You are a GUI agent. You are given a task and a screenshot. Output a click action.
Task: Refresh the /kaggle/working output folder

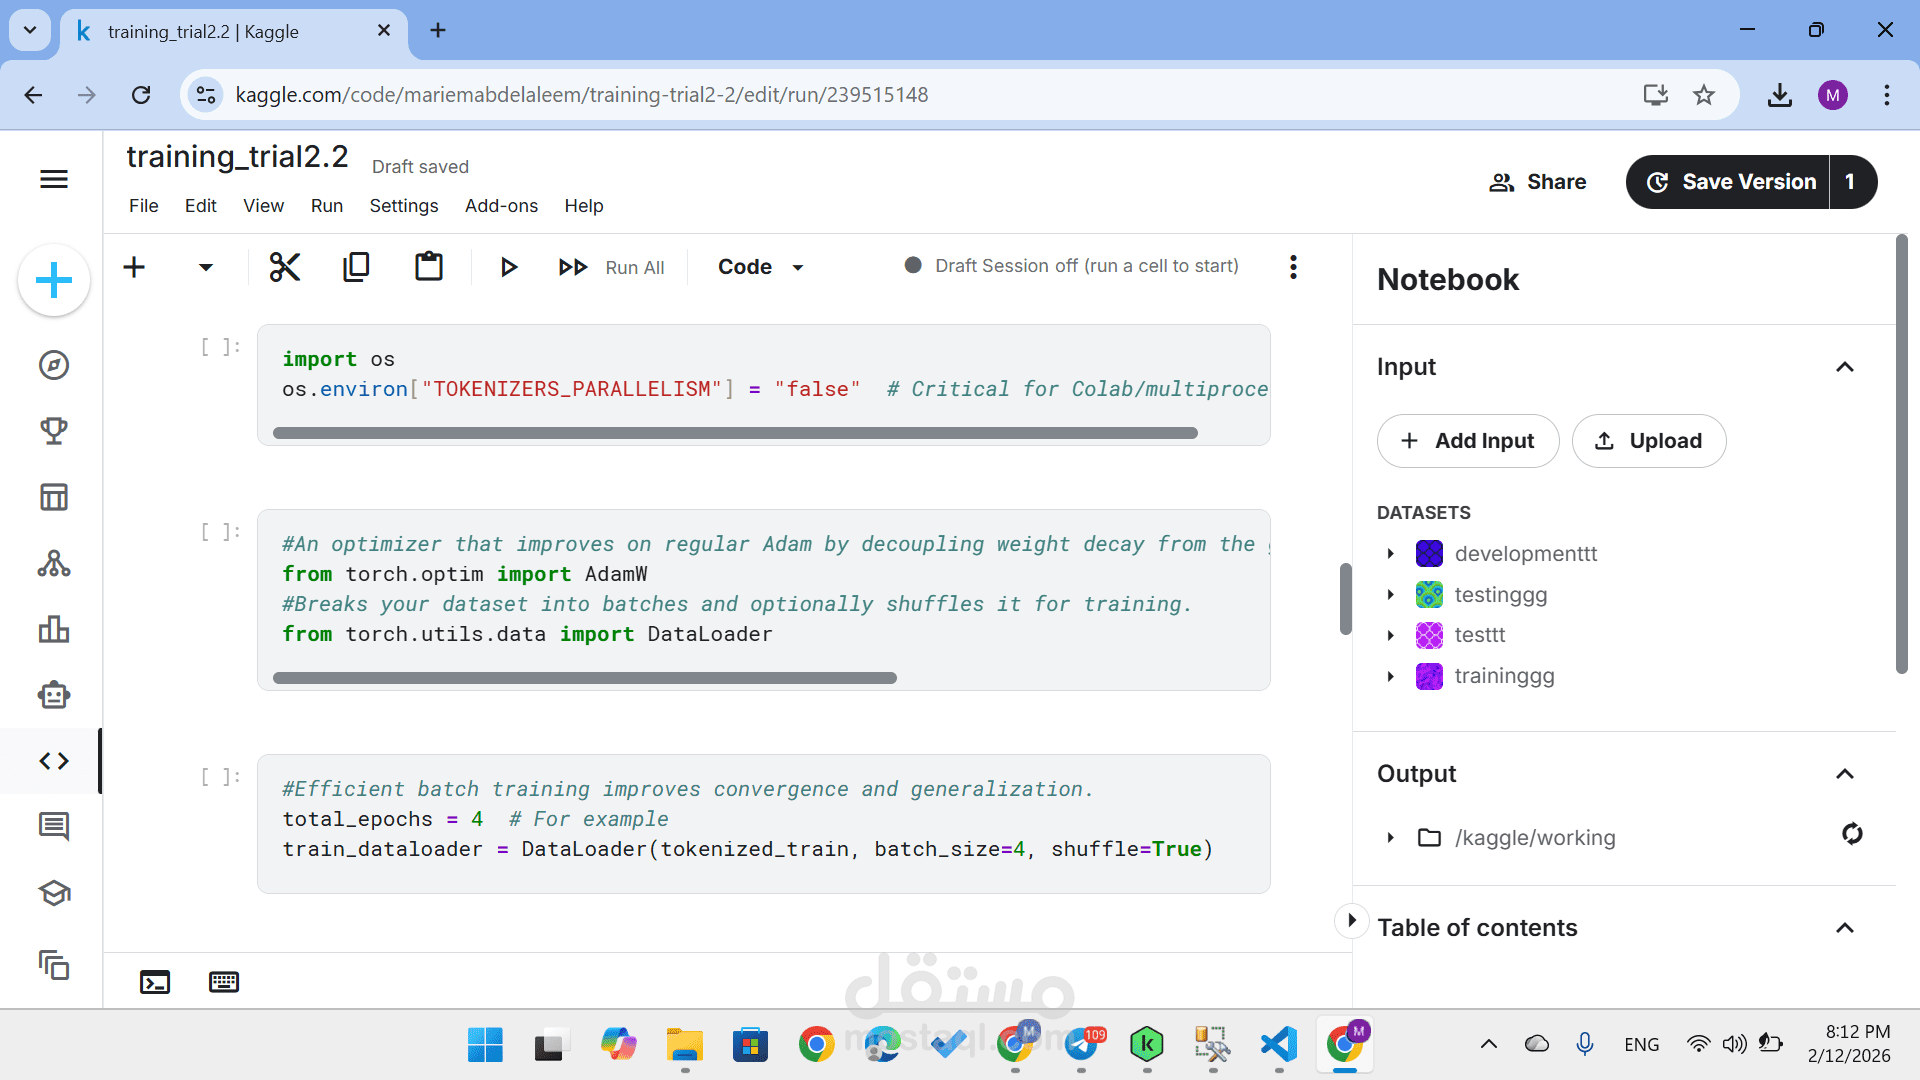1852,834
